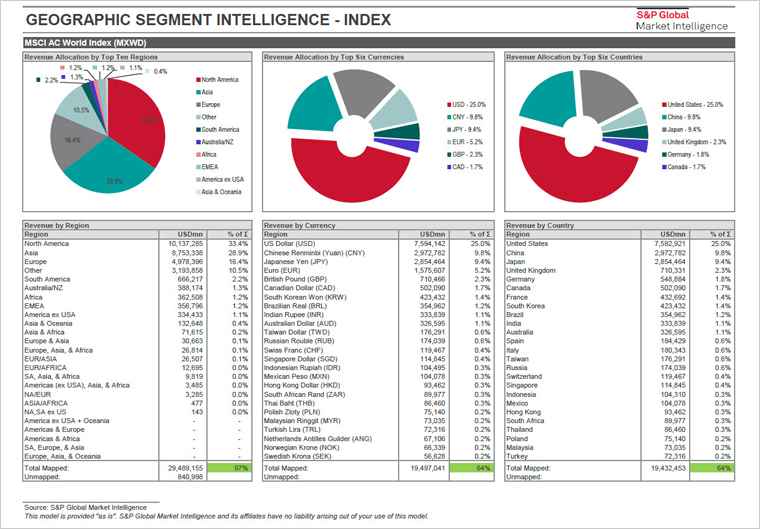This screenshot has width=760, height=529.
Task: Click the 840,998 Unmapped value
Action: (x=190, y=477)
